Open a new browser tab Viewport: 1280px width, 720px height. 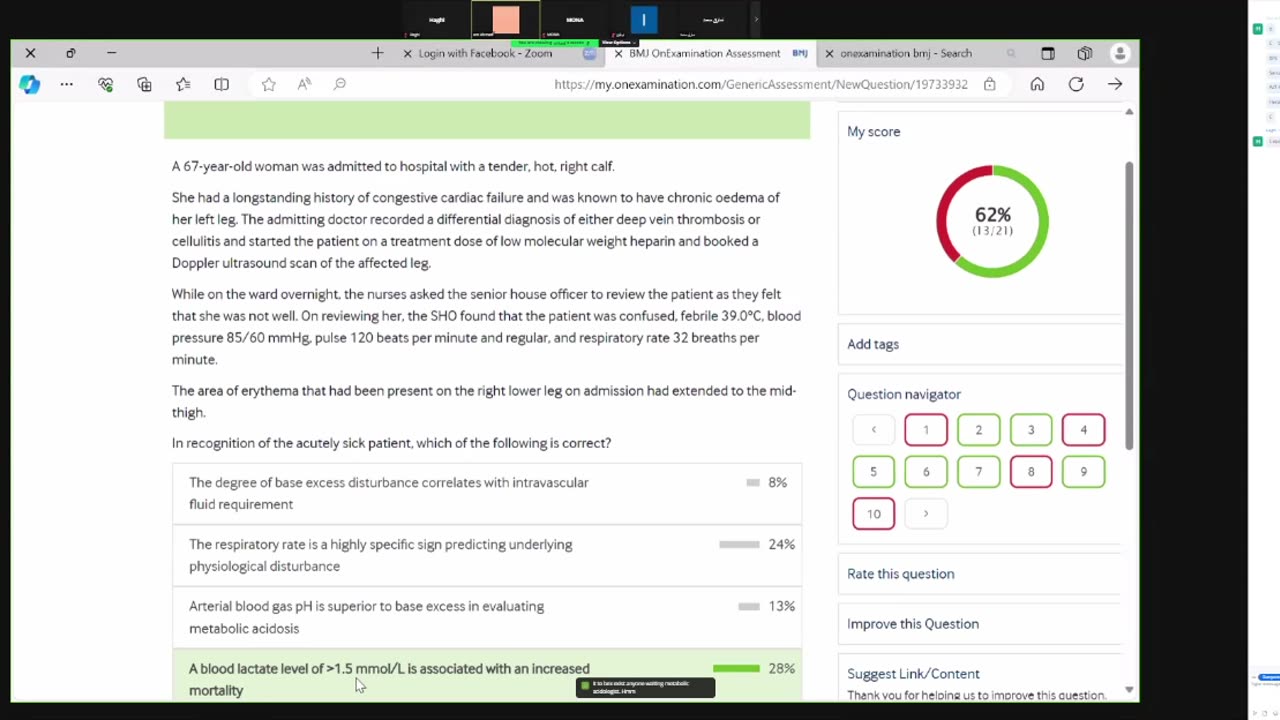[x=377, y=53]
